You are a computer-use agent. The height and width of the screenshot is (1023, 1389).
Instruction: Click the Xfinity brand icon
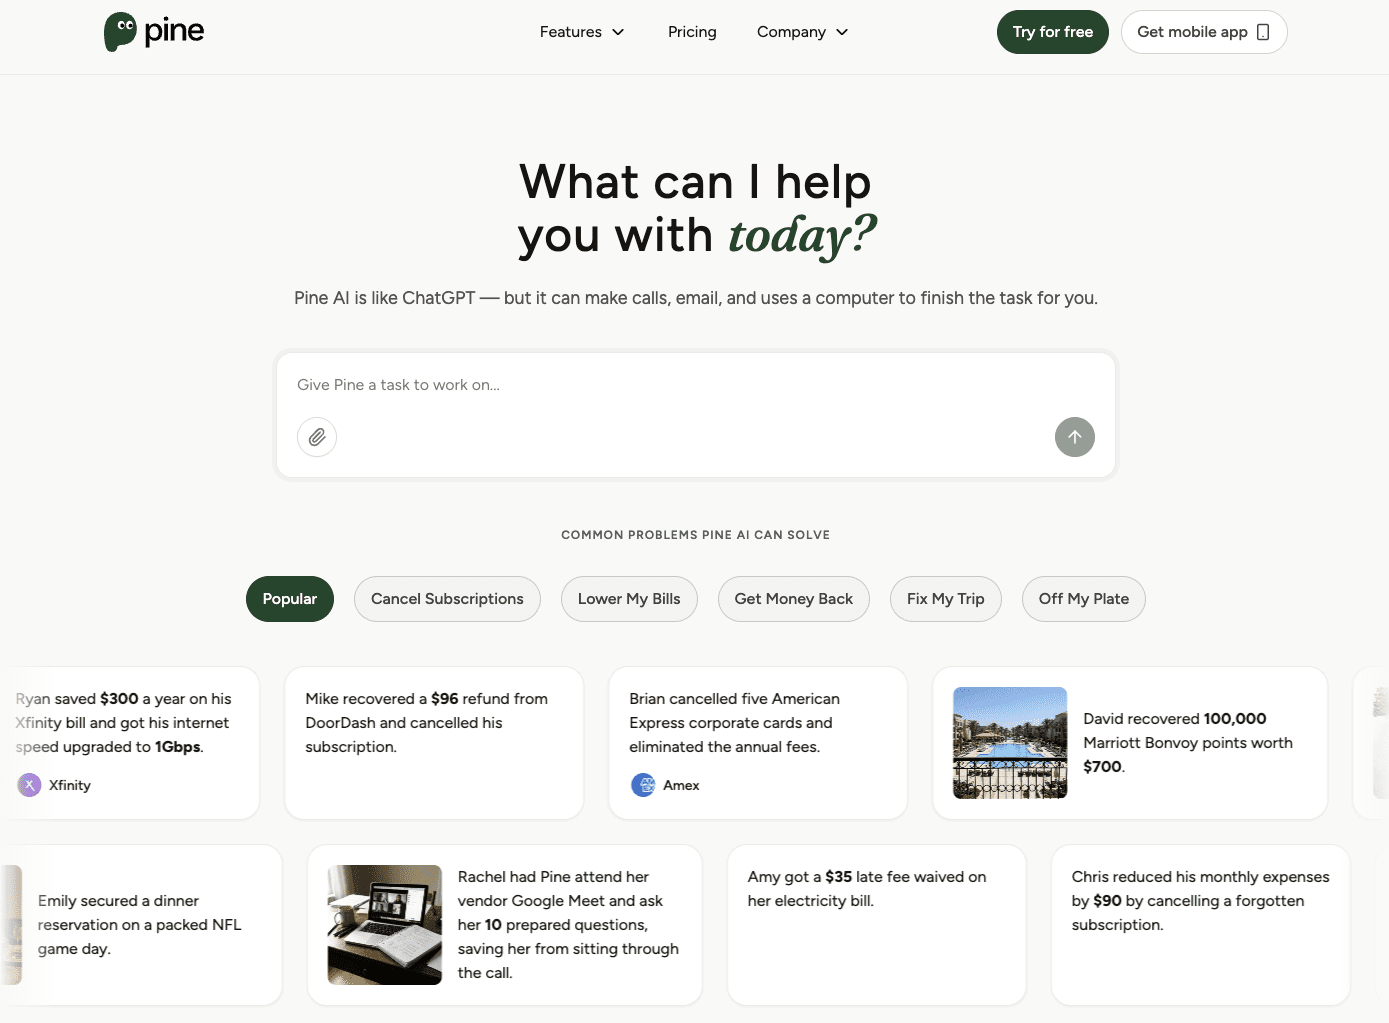coord(30,785)
